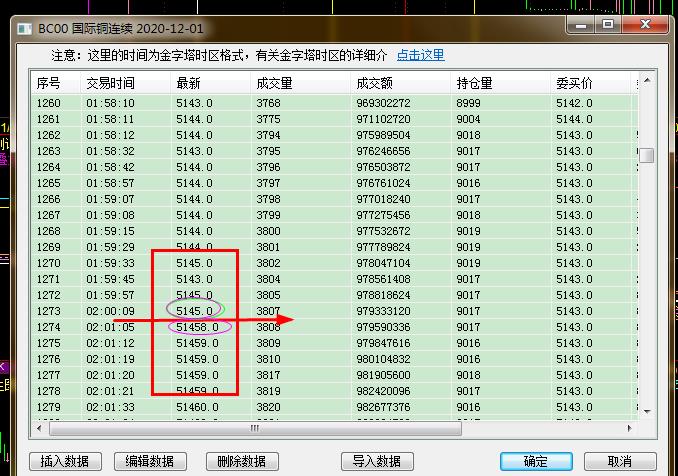This screenshot has height=476, width=678.
Task: Select amount cell 979333120
Action: [x=383, y=311]
